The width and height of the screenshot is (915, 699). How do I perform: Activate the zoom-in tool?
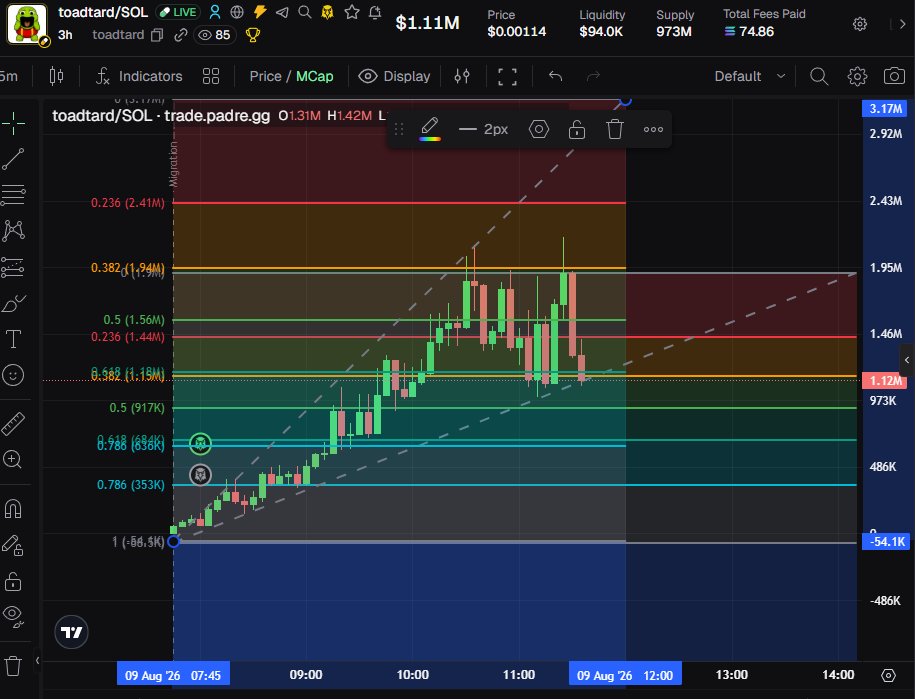(x=13, y=460)
